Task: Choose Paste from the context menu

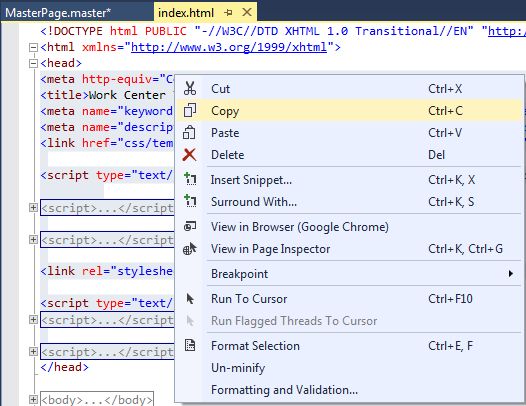Action: click(x=349, y=133)
